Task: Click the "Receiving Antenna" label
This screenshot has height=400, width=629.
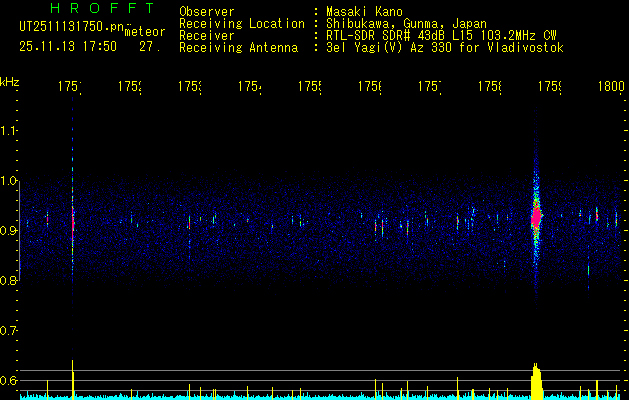Action: click(x=238, y=48)
